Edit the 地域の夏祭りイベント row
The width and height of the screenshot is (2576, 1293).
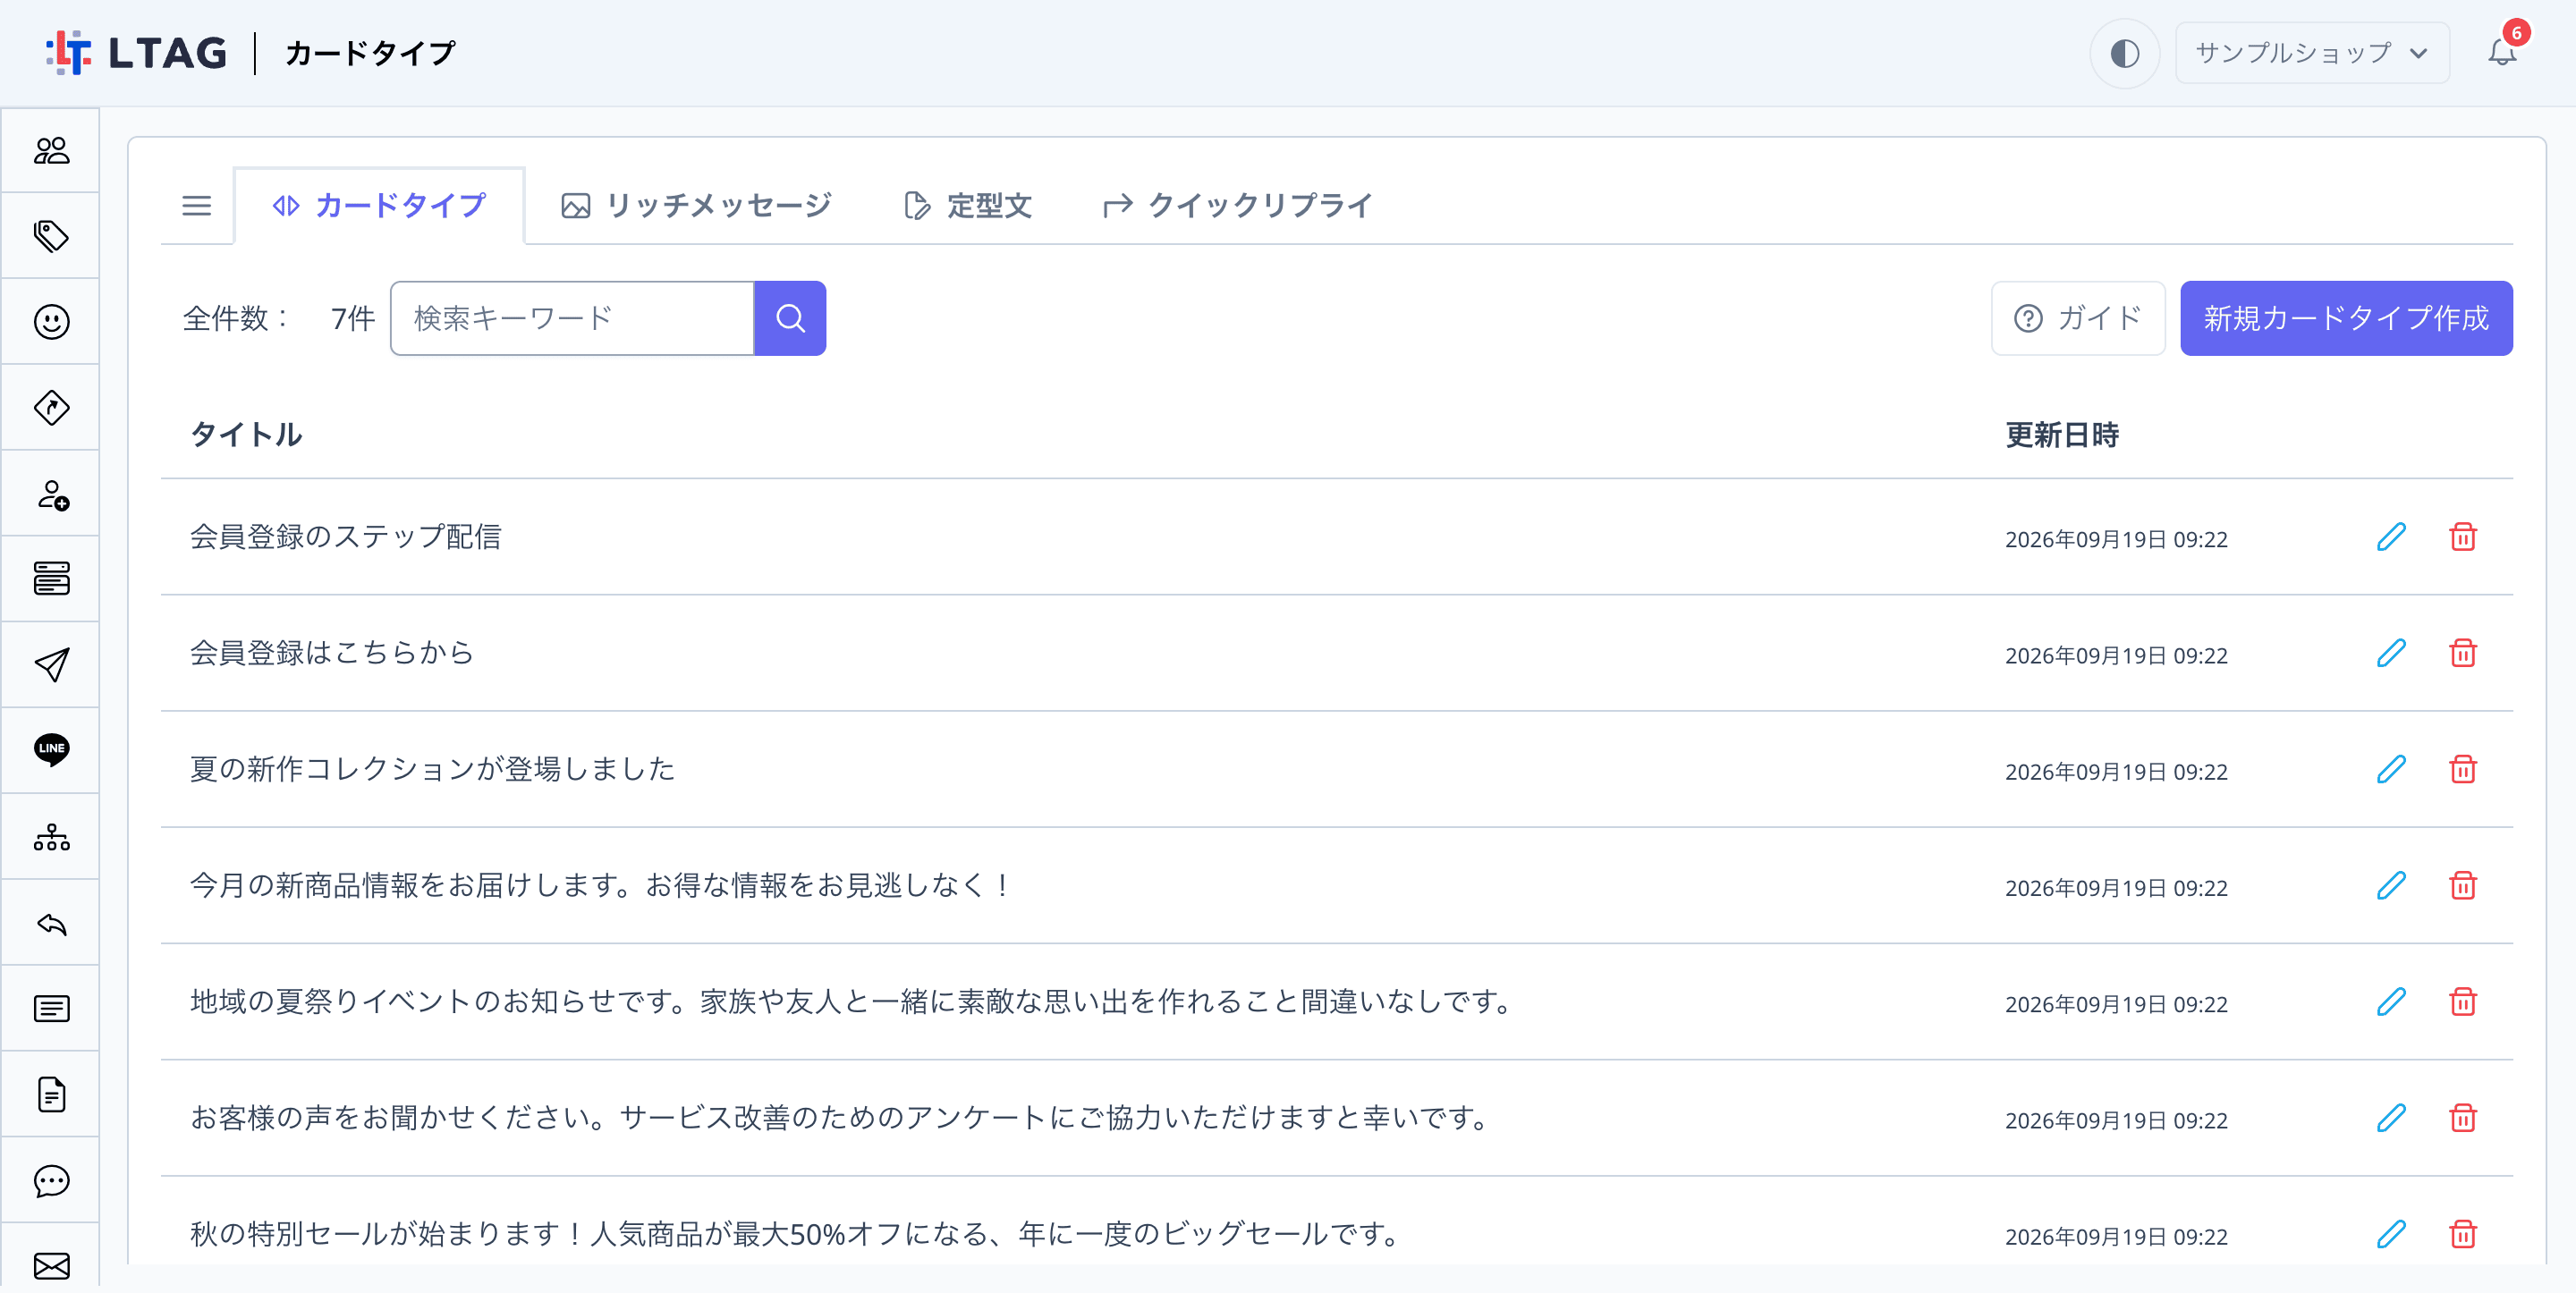(2391, 1001)
